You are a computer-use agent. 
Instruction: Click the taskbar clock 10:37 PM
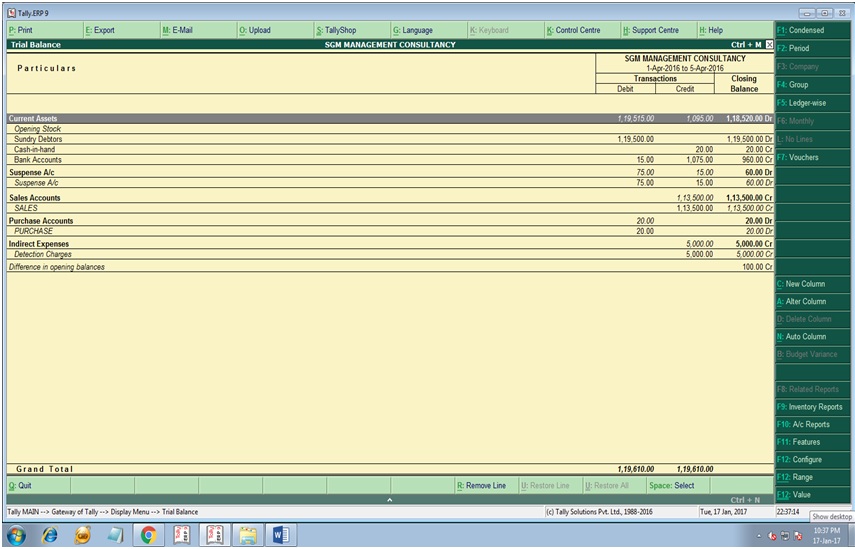click(x=826, y=535)
